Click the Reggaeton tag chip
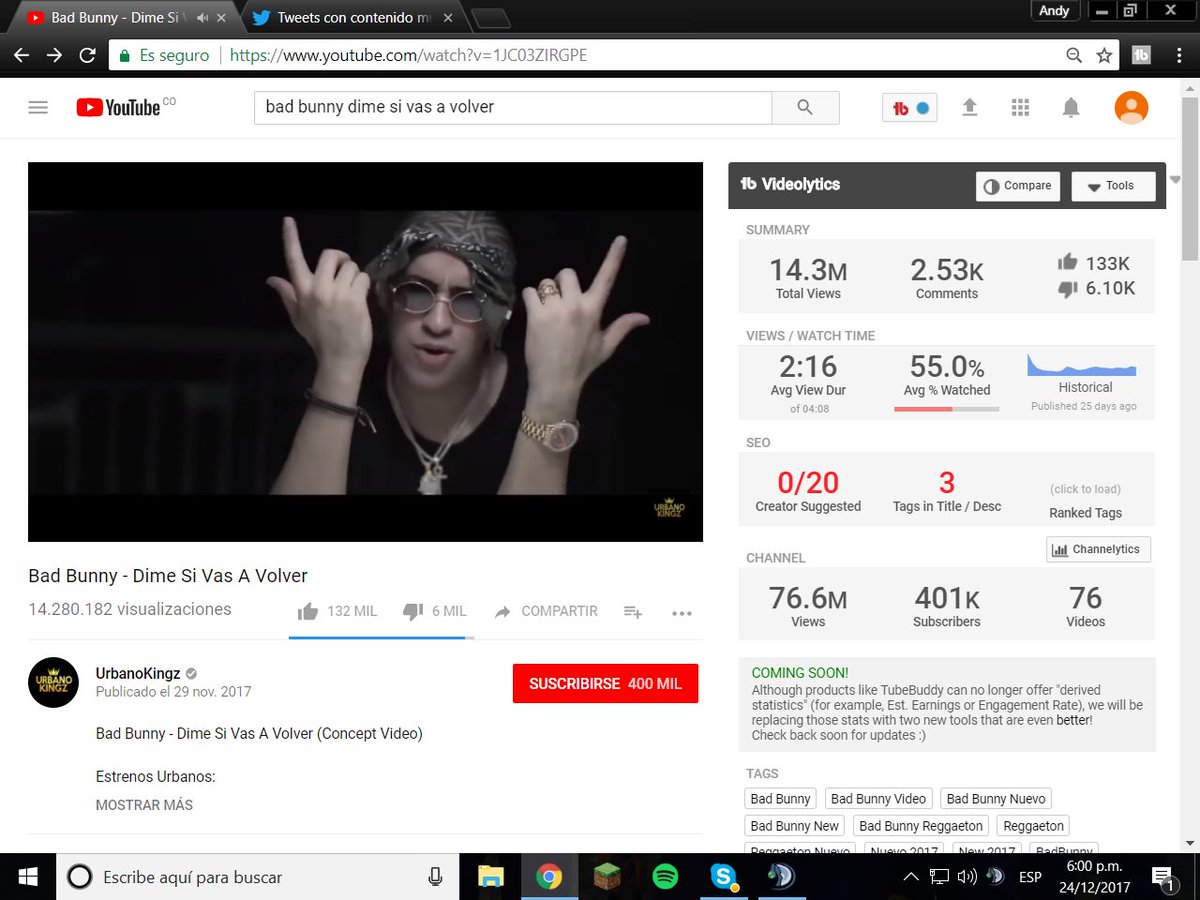Image resolution: width=1200 pixels, height=900 pixels. (1033, 826)
